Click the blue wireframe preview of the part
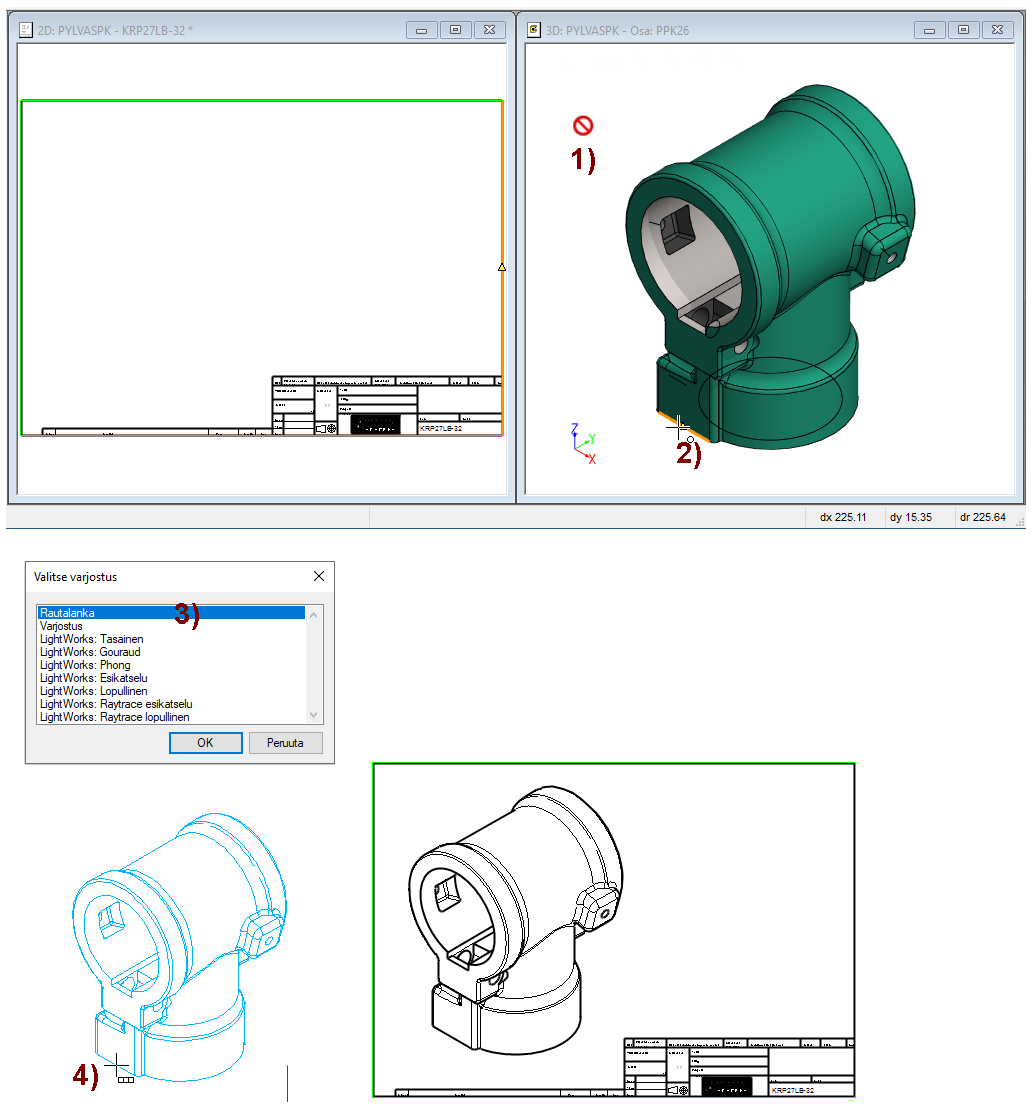The width and height of the screenshot is (1032, 1106). click(x=180, y=950)
